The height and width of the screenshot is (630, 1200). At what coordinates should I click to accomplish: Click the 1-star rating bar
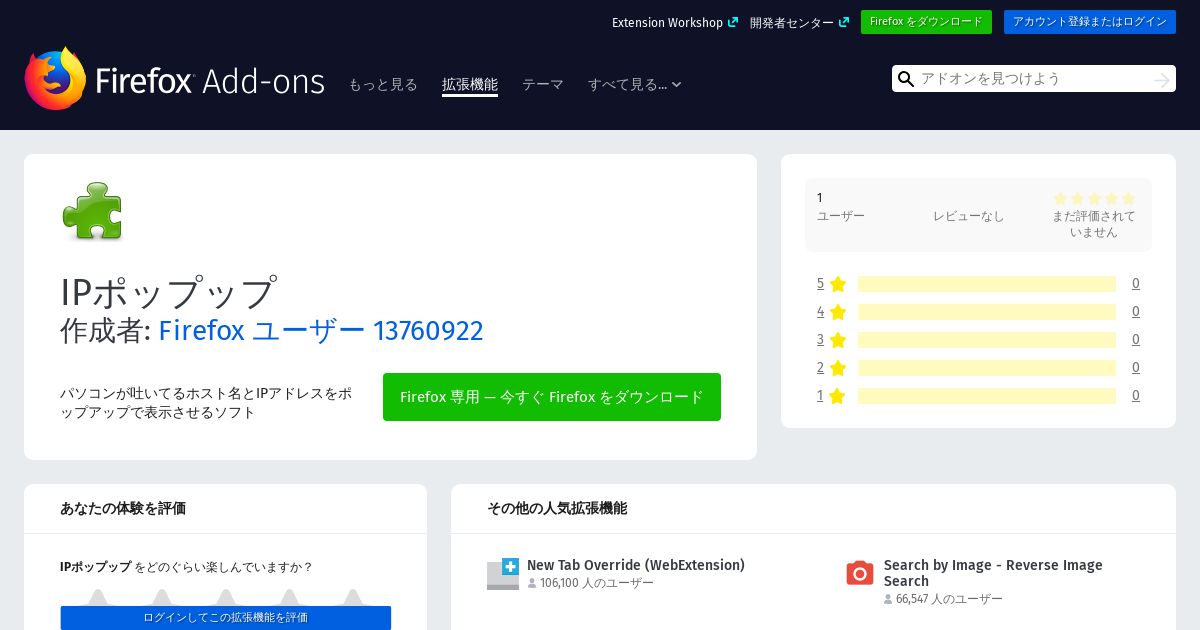pos(987,396)
